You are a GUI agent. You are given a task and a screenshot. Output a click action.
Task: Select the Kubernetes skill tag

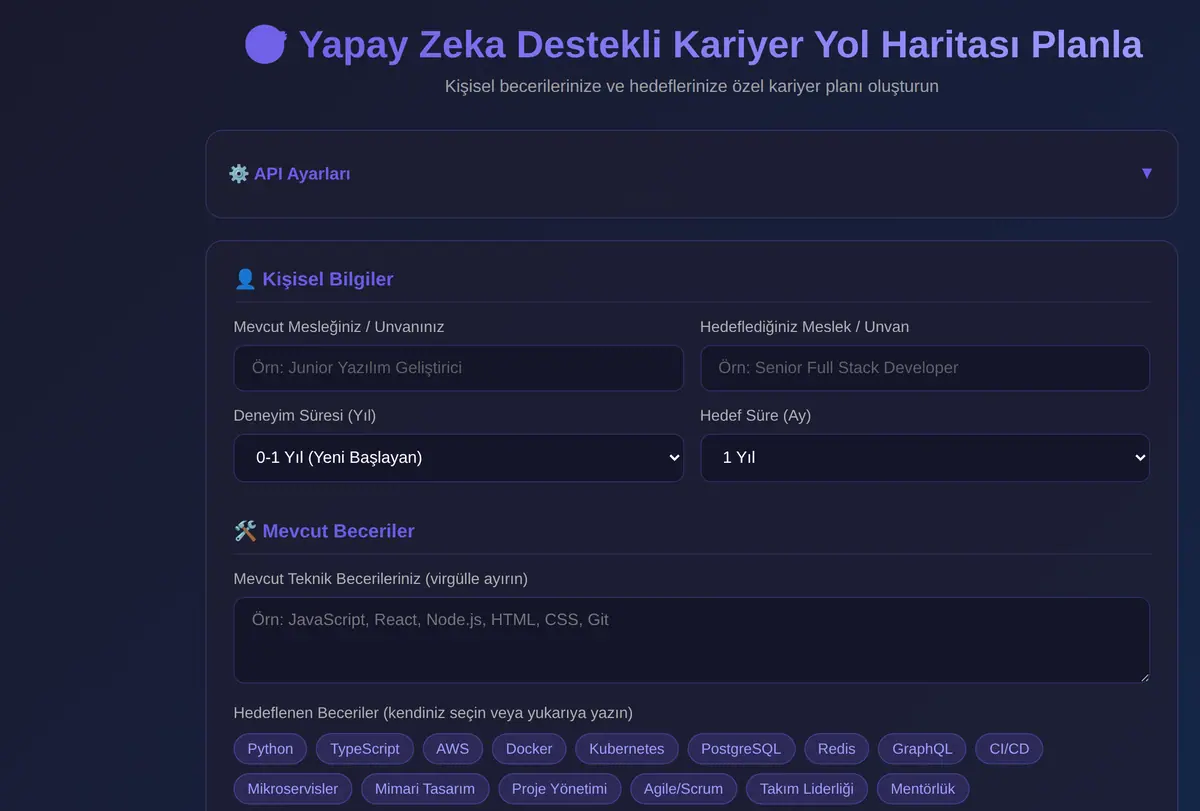tap(627, 749)
